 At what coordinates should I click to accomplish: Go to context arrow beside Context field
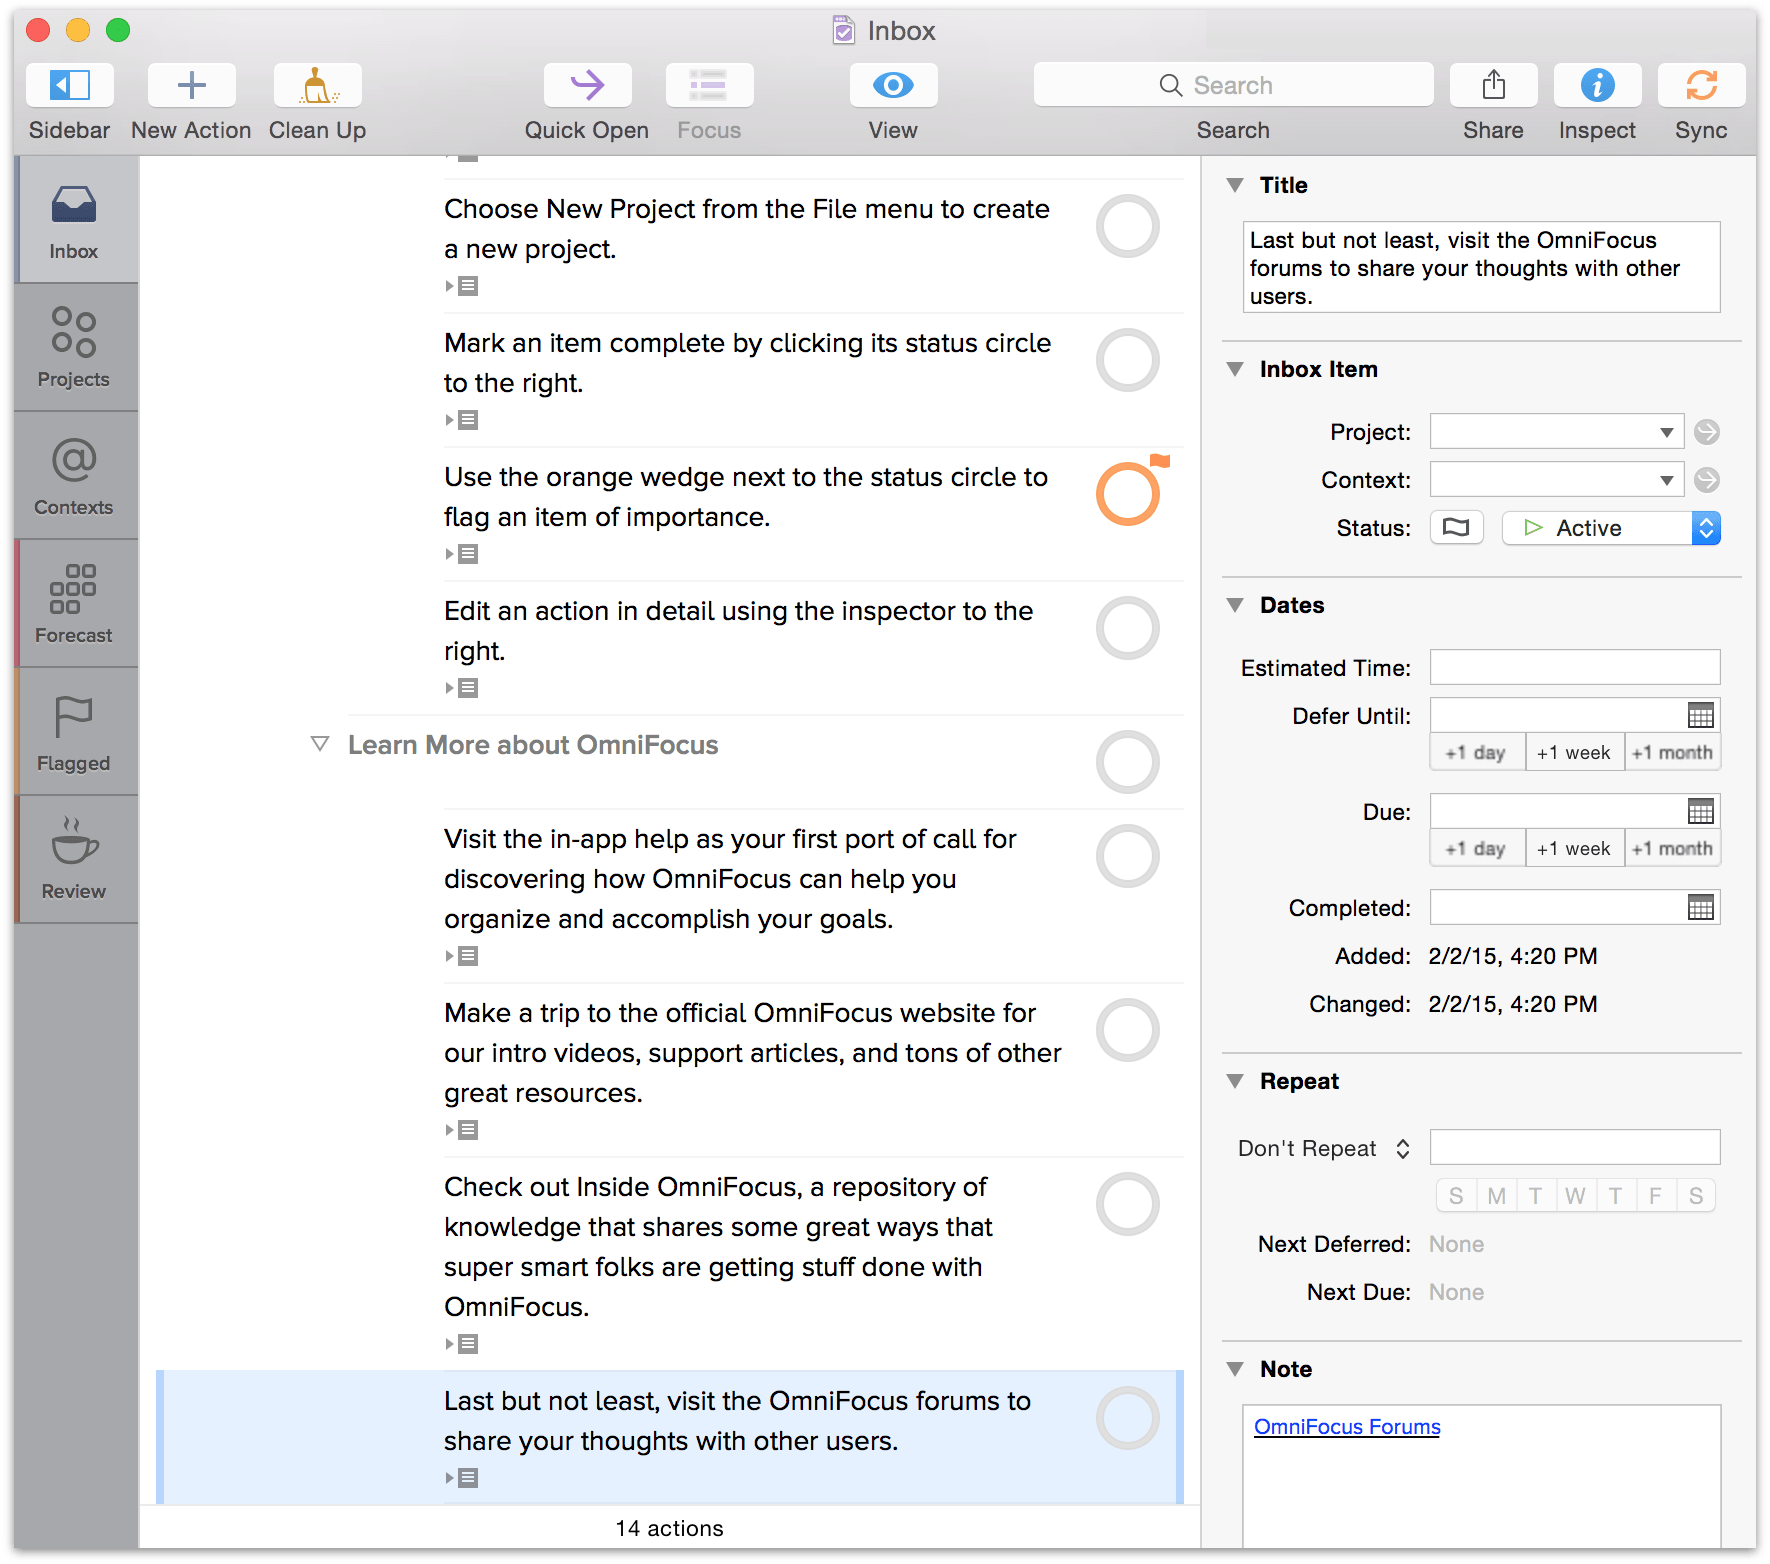point(1707,480)
